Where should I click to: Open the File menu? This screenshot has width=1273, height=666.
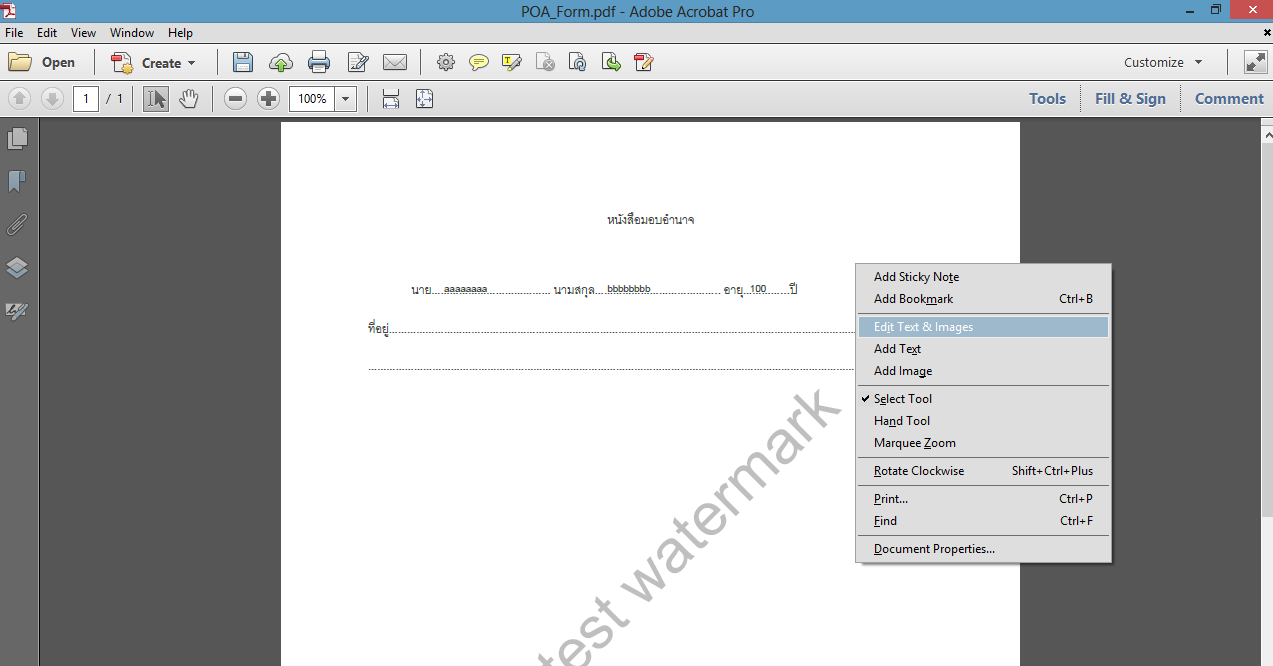pos(14,33)
